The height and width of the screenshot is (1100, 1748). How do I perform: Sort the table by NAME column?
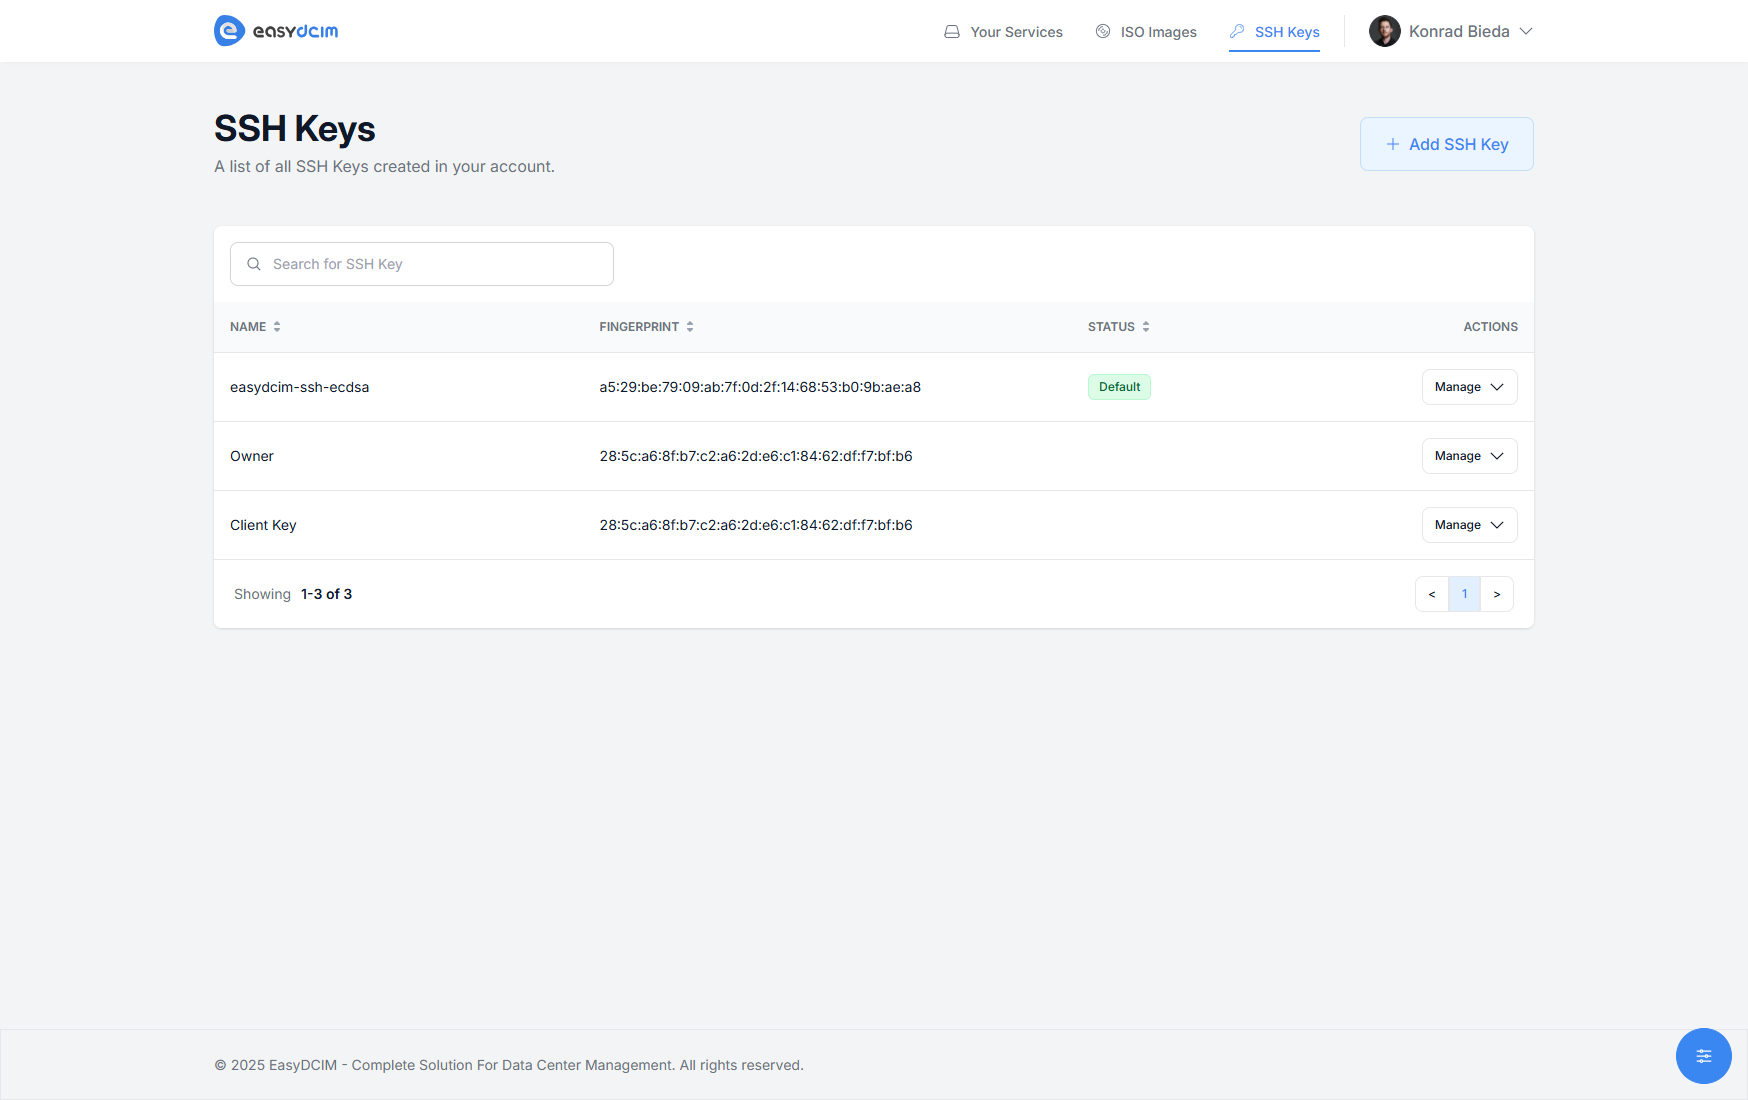(277, 326)
